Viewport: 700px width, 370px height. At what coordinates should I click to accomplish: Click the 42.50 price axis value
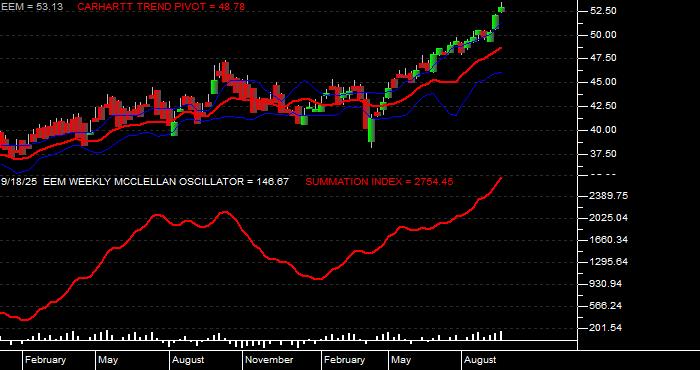[603, 106]
